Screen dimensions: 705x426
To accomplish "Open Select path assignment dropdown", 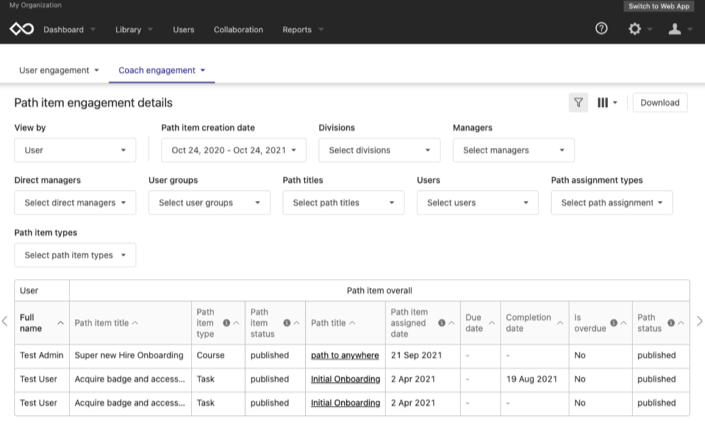I will tap(612, 203).
